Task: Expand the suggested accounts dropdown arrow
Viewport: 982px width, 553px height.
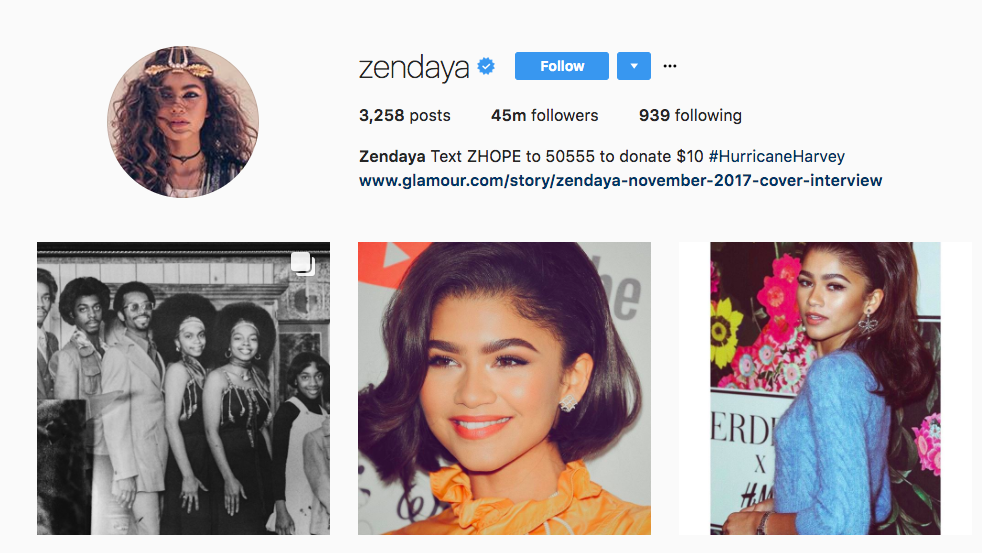Action: coord(634,66)
